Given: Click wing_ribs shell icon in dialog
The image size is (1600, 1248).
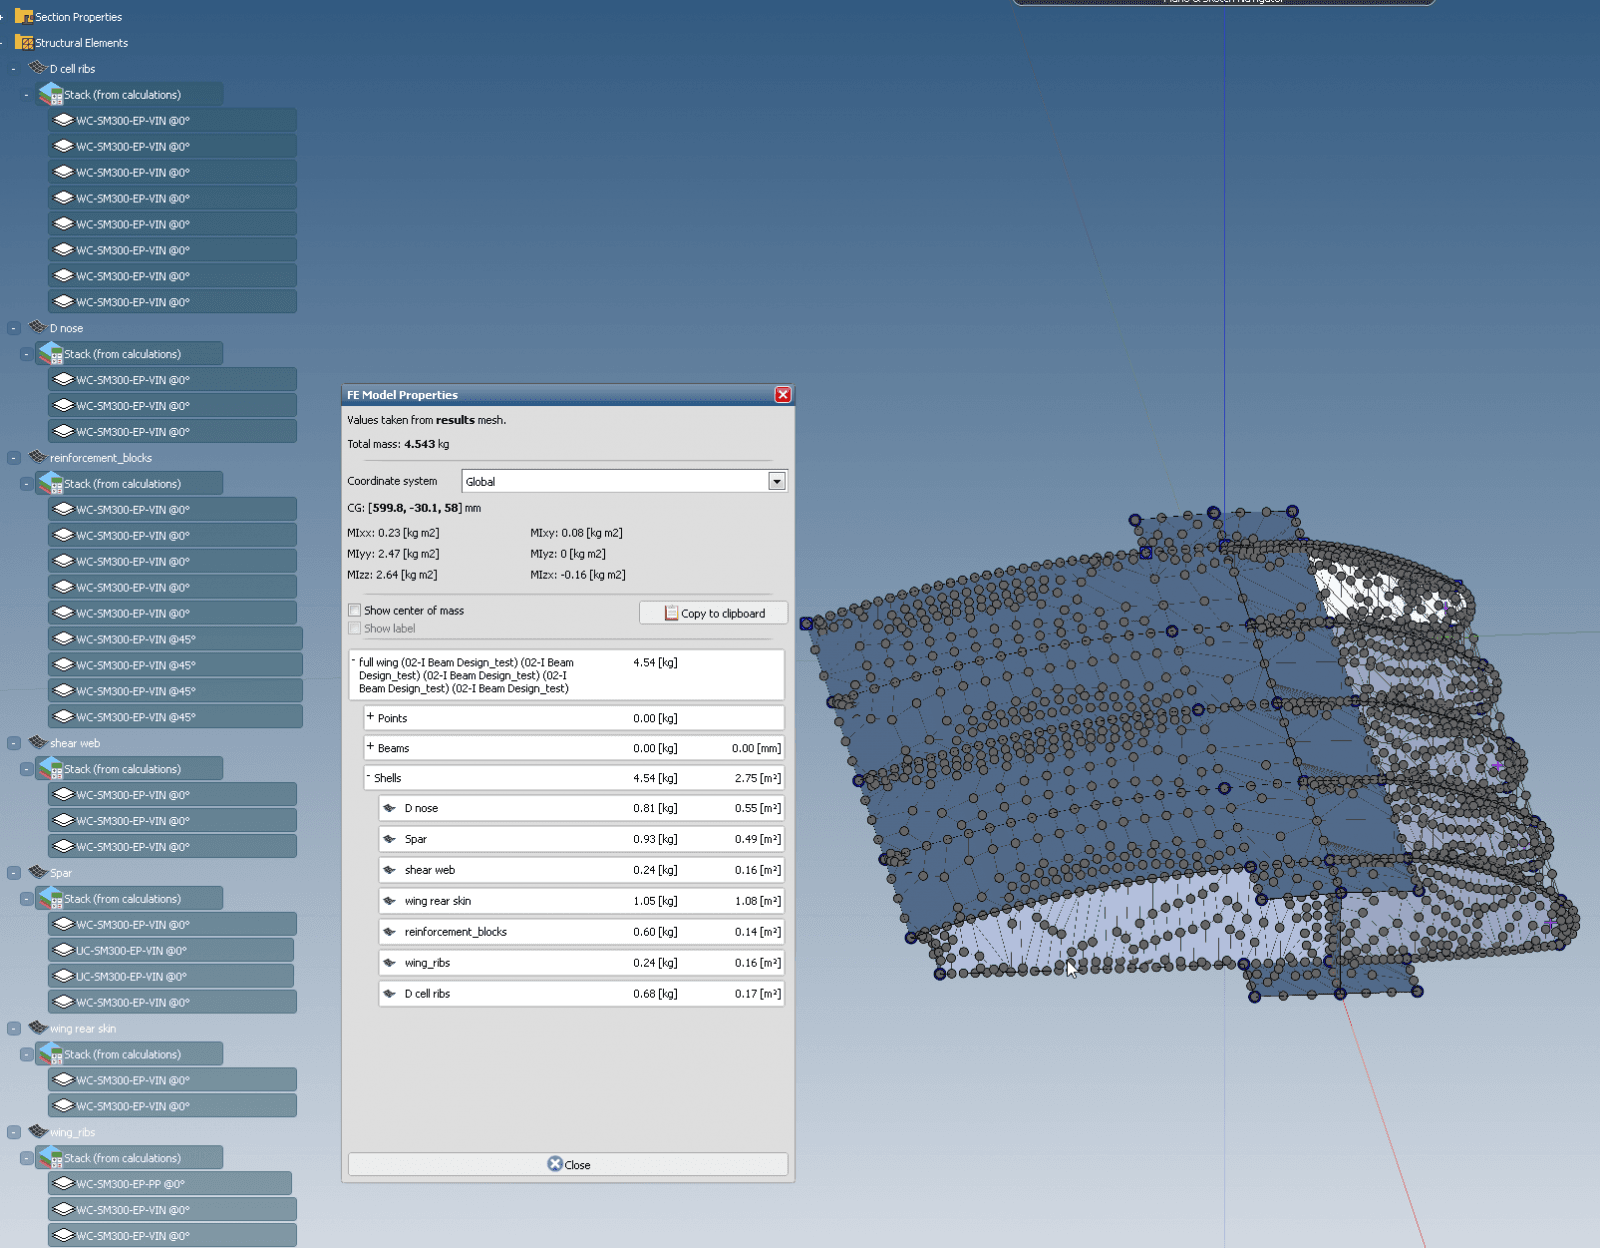Looking at the screenshot, I should [x=390, y=963].
